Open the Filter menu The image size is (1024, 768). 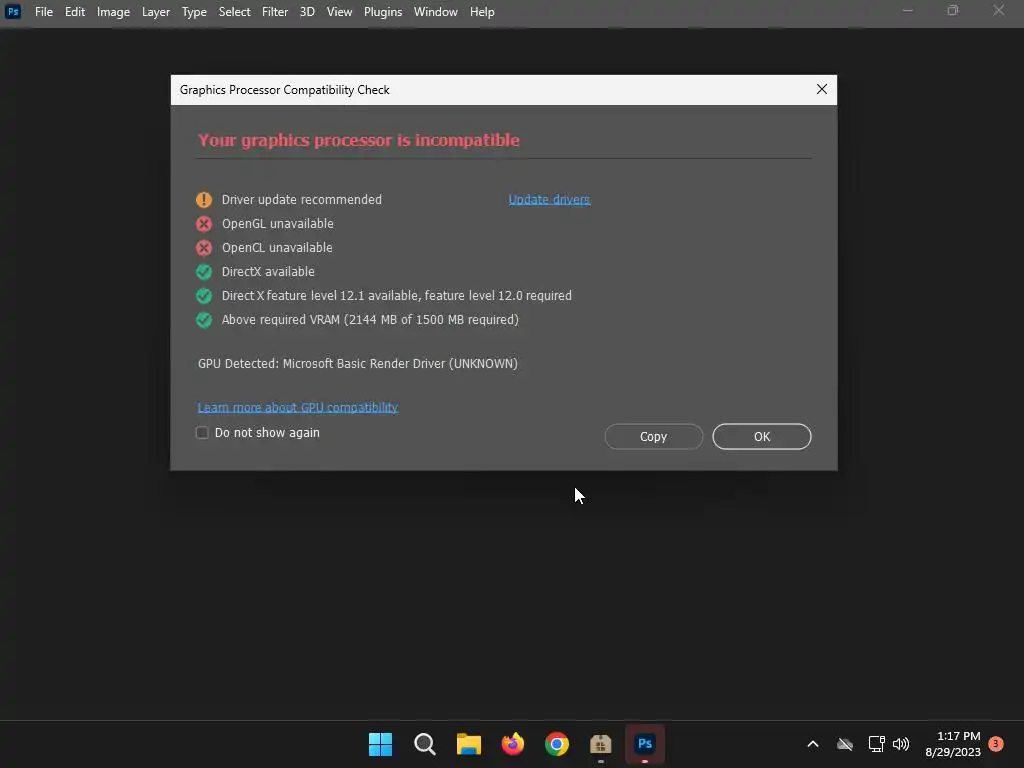coord(275,12)
